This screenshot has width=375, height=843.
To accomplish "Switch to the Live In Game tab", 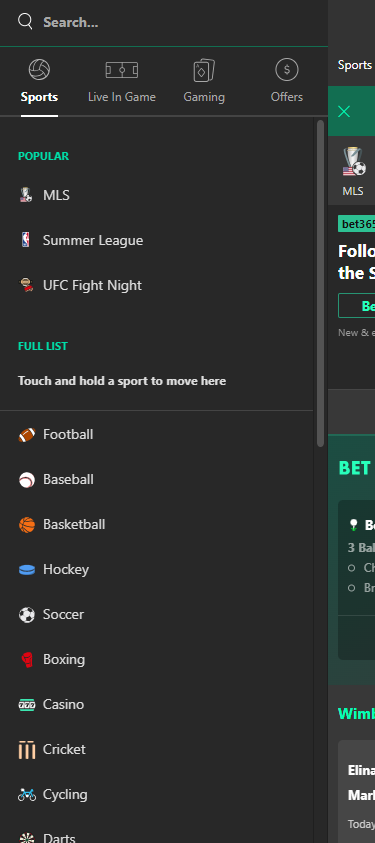I will pyautogui.click(x=122, y=82).
